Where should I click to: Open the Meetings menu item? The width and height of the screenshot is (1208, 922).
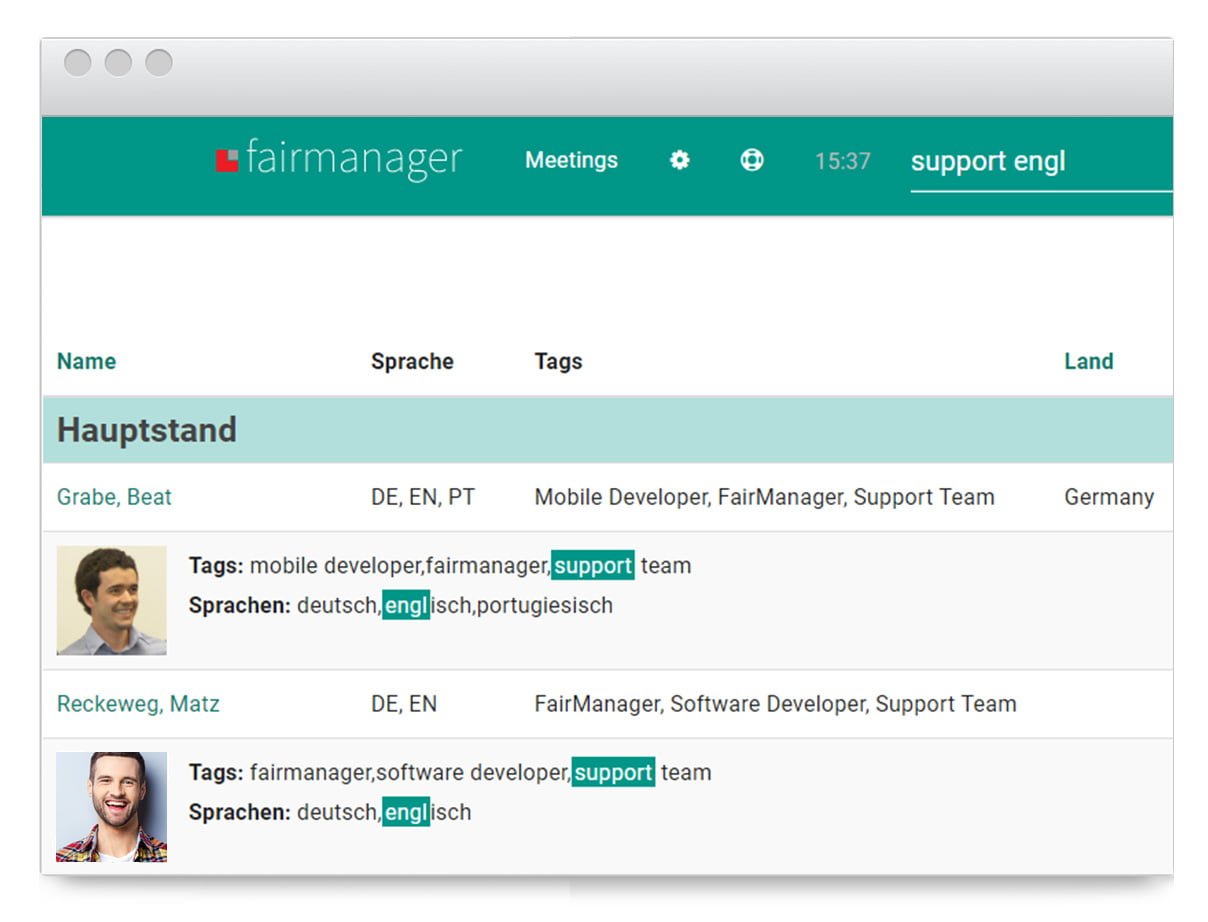pos(571,160)
